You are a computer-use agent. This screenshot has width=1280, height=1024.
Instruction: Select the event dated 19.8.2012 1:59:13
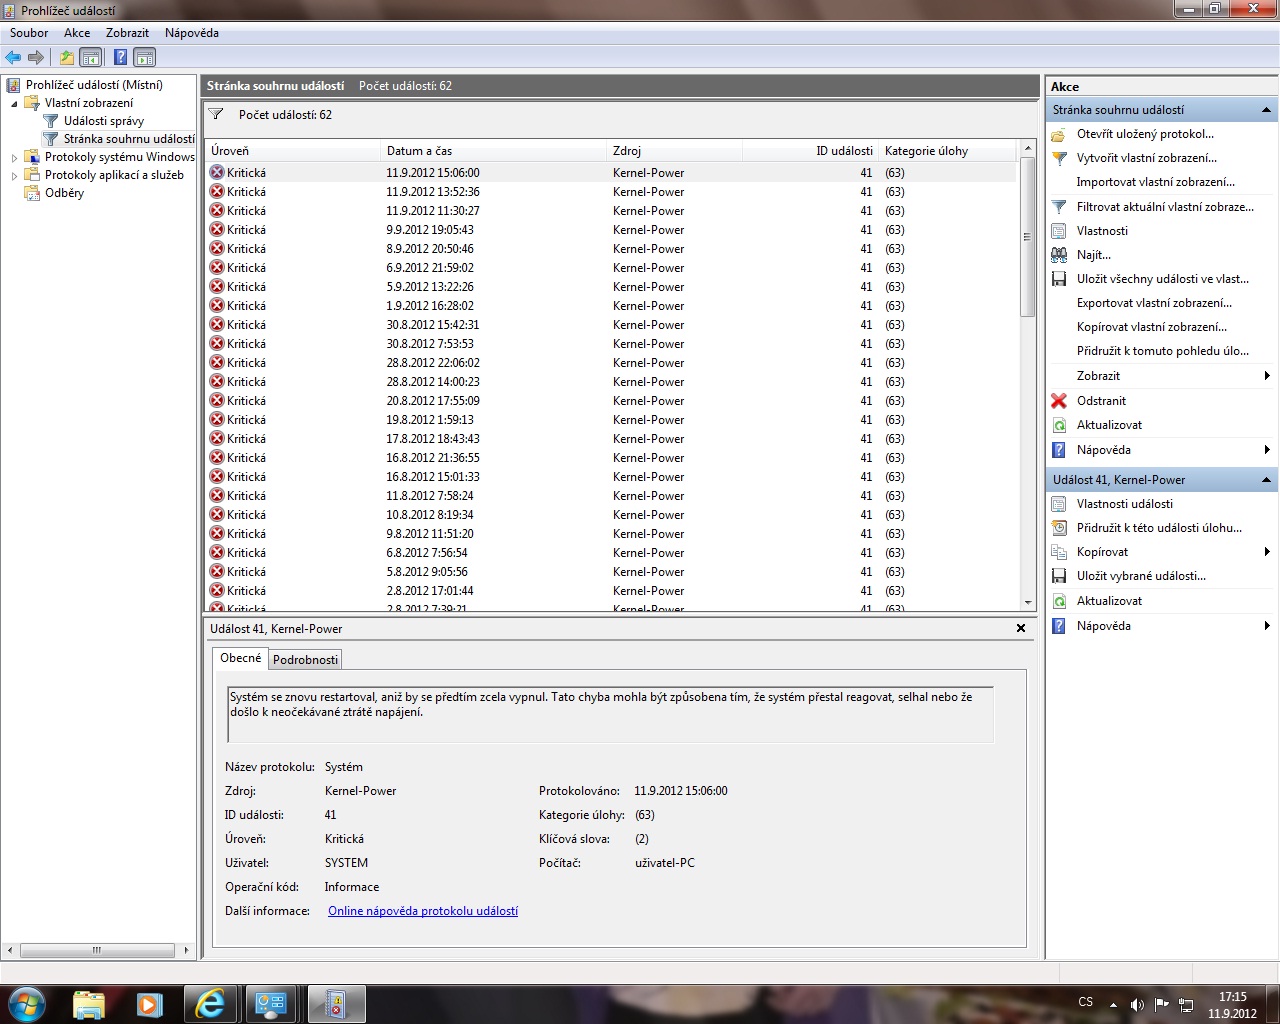pyautogui.click(x=611, y=420)
